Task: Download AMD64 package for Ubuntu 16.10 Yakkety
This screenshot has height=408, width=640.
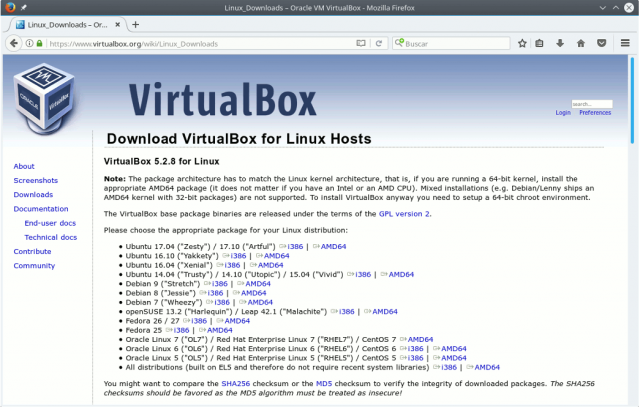Action: click(276, 256)
